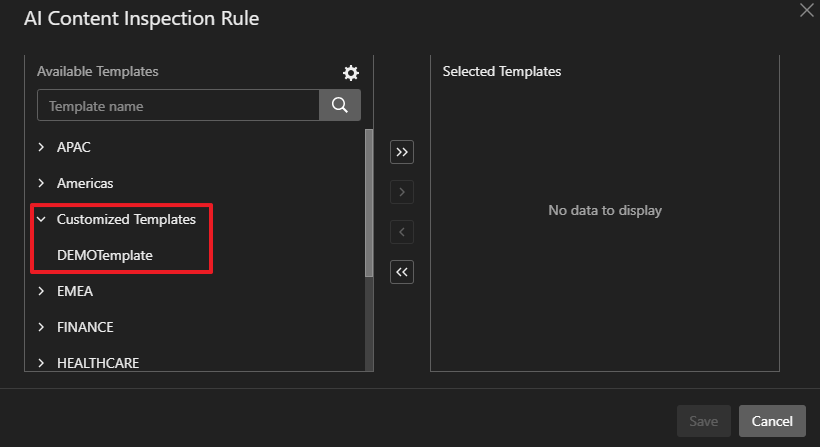
Task: Expand the FINANCE template group
Action: pos(42,327)
